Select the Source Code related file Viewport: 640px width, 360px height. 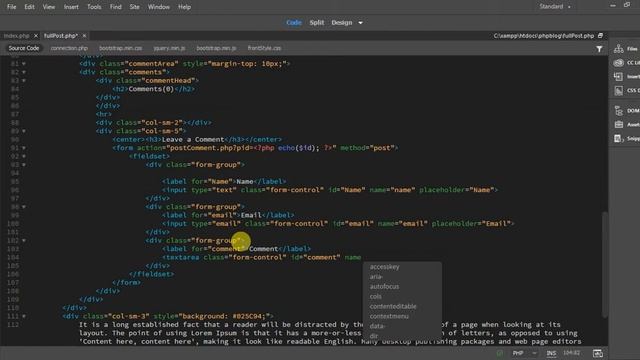coord(24,48)
